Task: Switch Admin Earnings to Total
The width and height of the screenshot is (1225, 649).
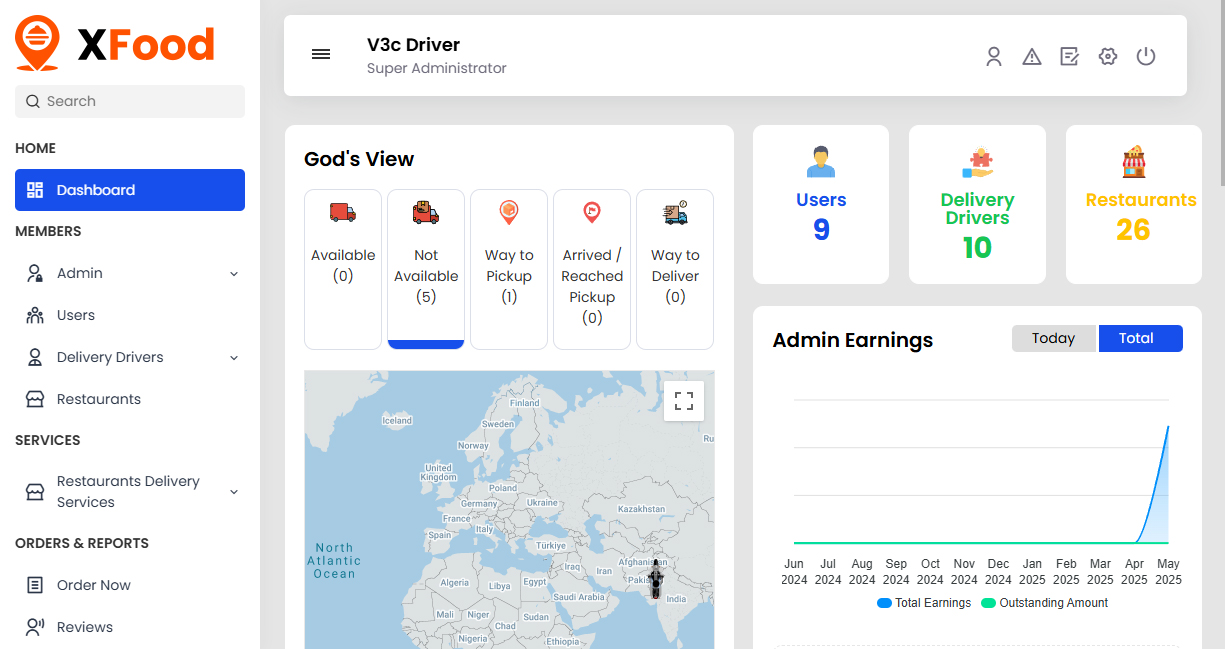Action: [x=1140, y=339]
